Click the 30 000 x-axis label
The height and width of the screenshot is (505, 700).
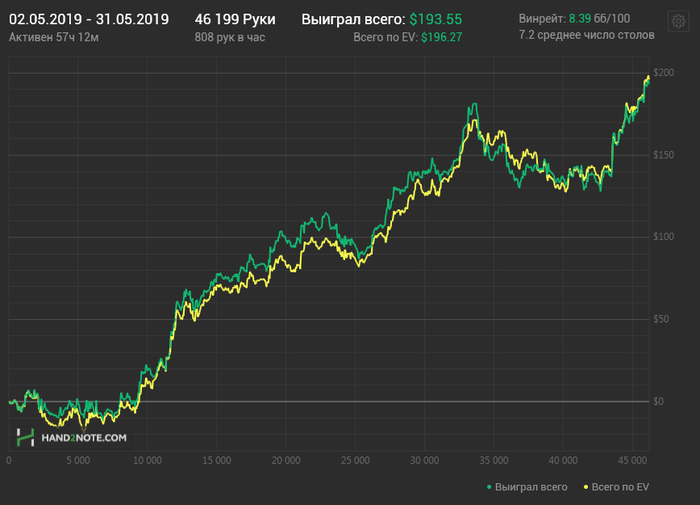tap(425, 460)
